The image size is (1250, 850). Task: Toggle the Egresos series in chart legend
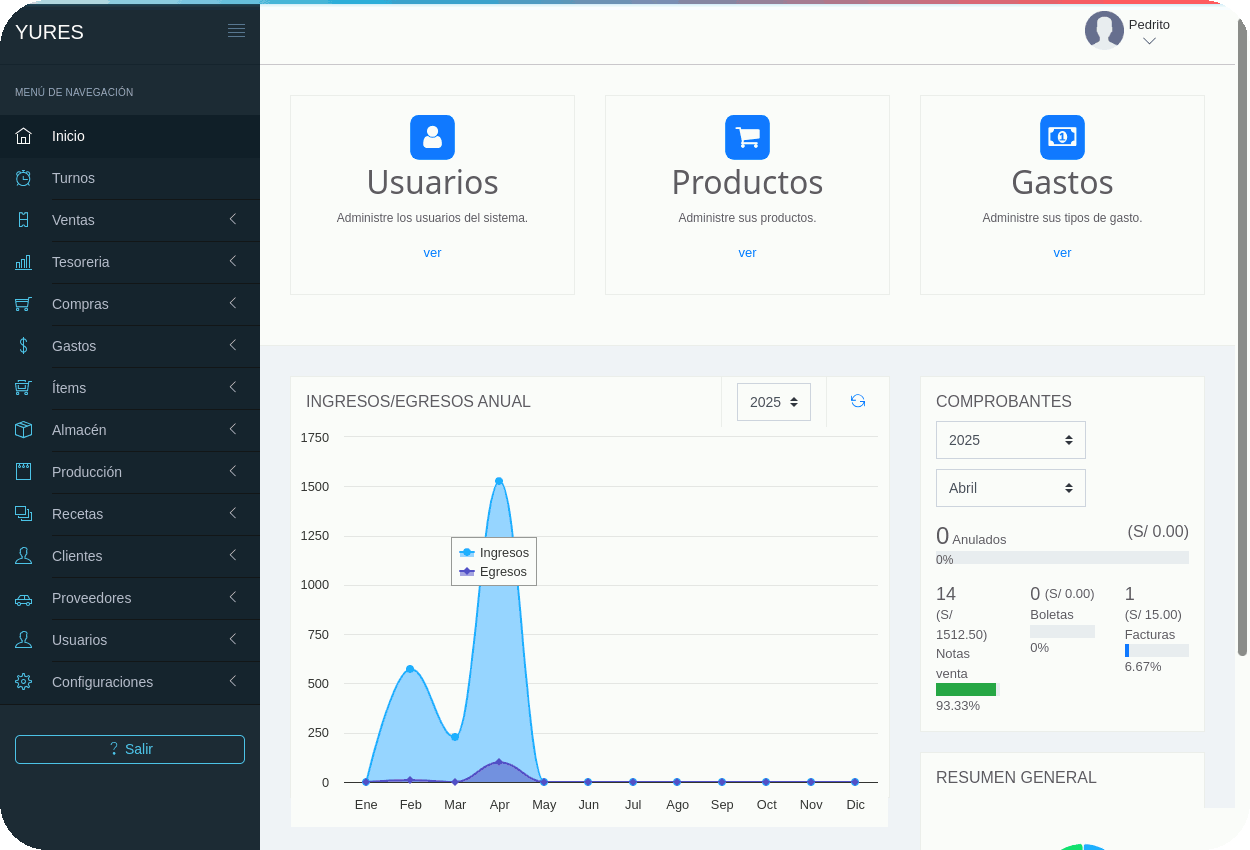(x=493, y=572)
